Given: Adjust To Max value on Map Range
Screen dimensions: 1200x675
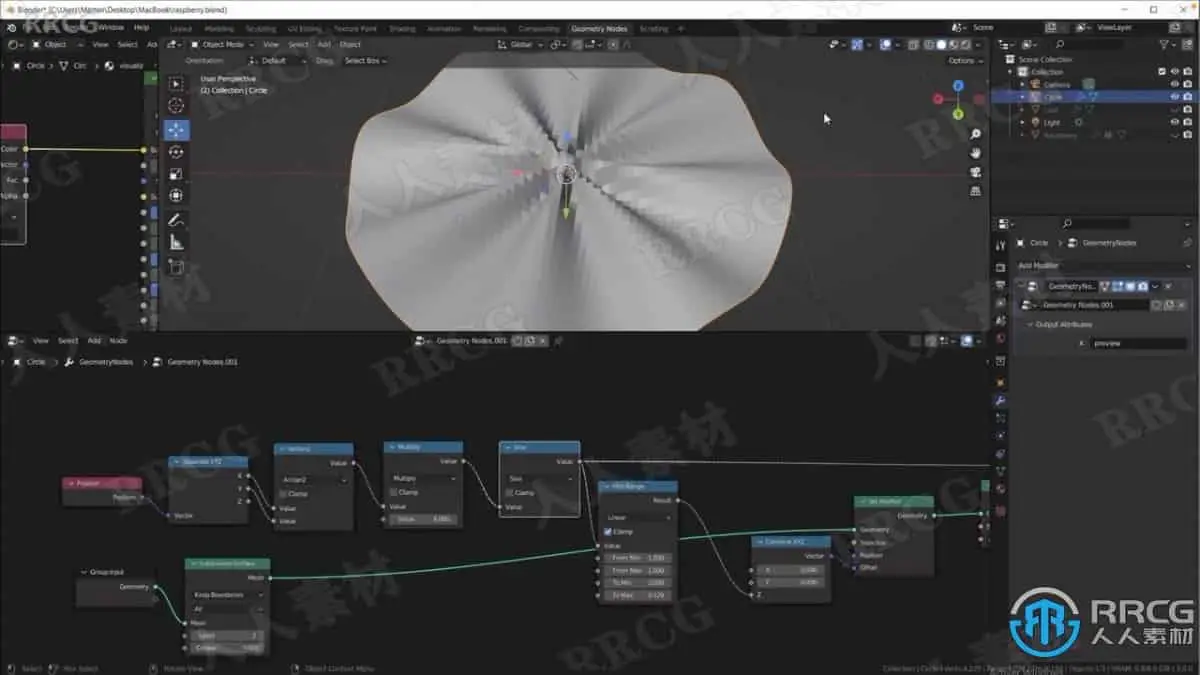Looking at the screenshot, I should click(639, 595).
